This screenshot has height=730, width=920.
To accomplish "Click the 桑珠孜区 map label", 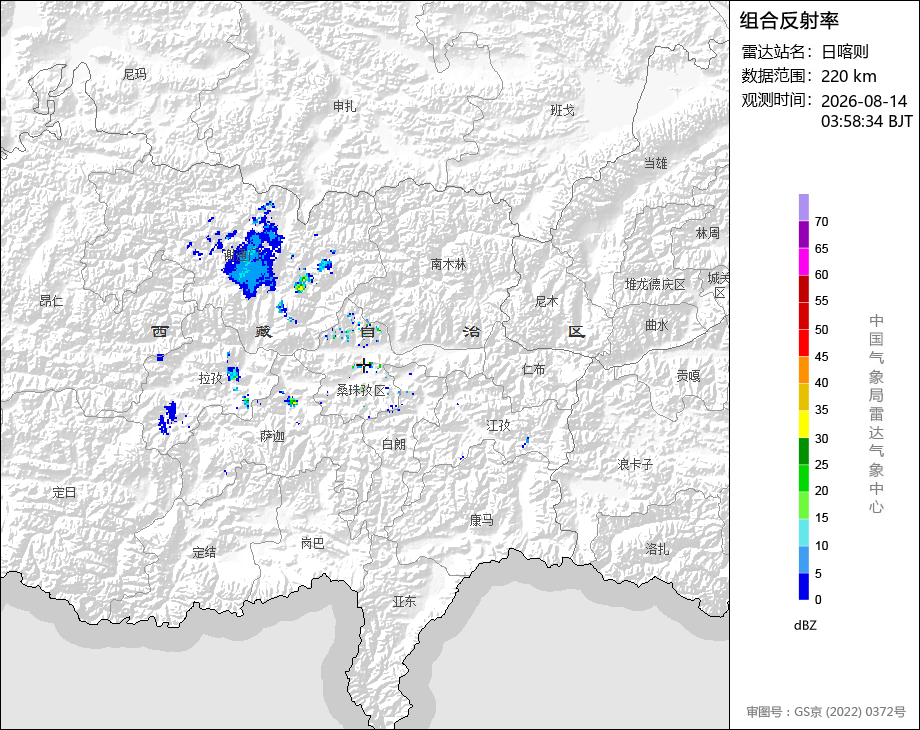I will pyautogui.click(x=361, y=391).
